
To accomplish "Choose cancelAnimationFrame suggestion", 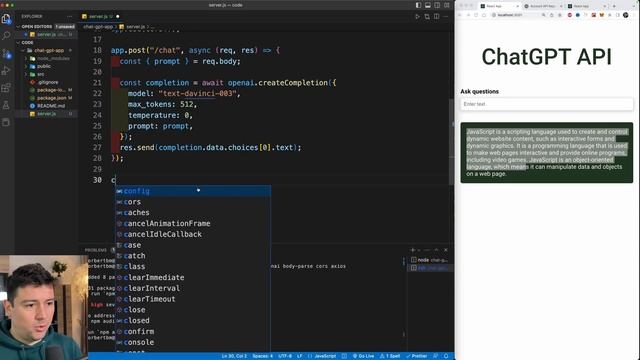I will click(193, 223).
